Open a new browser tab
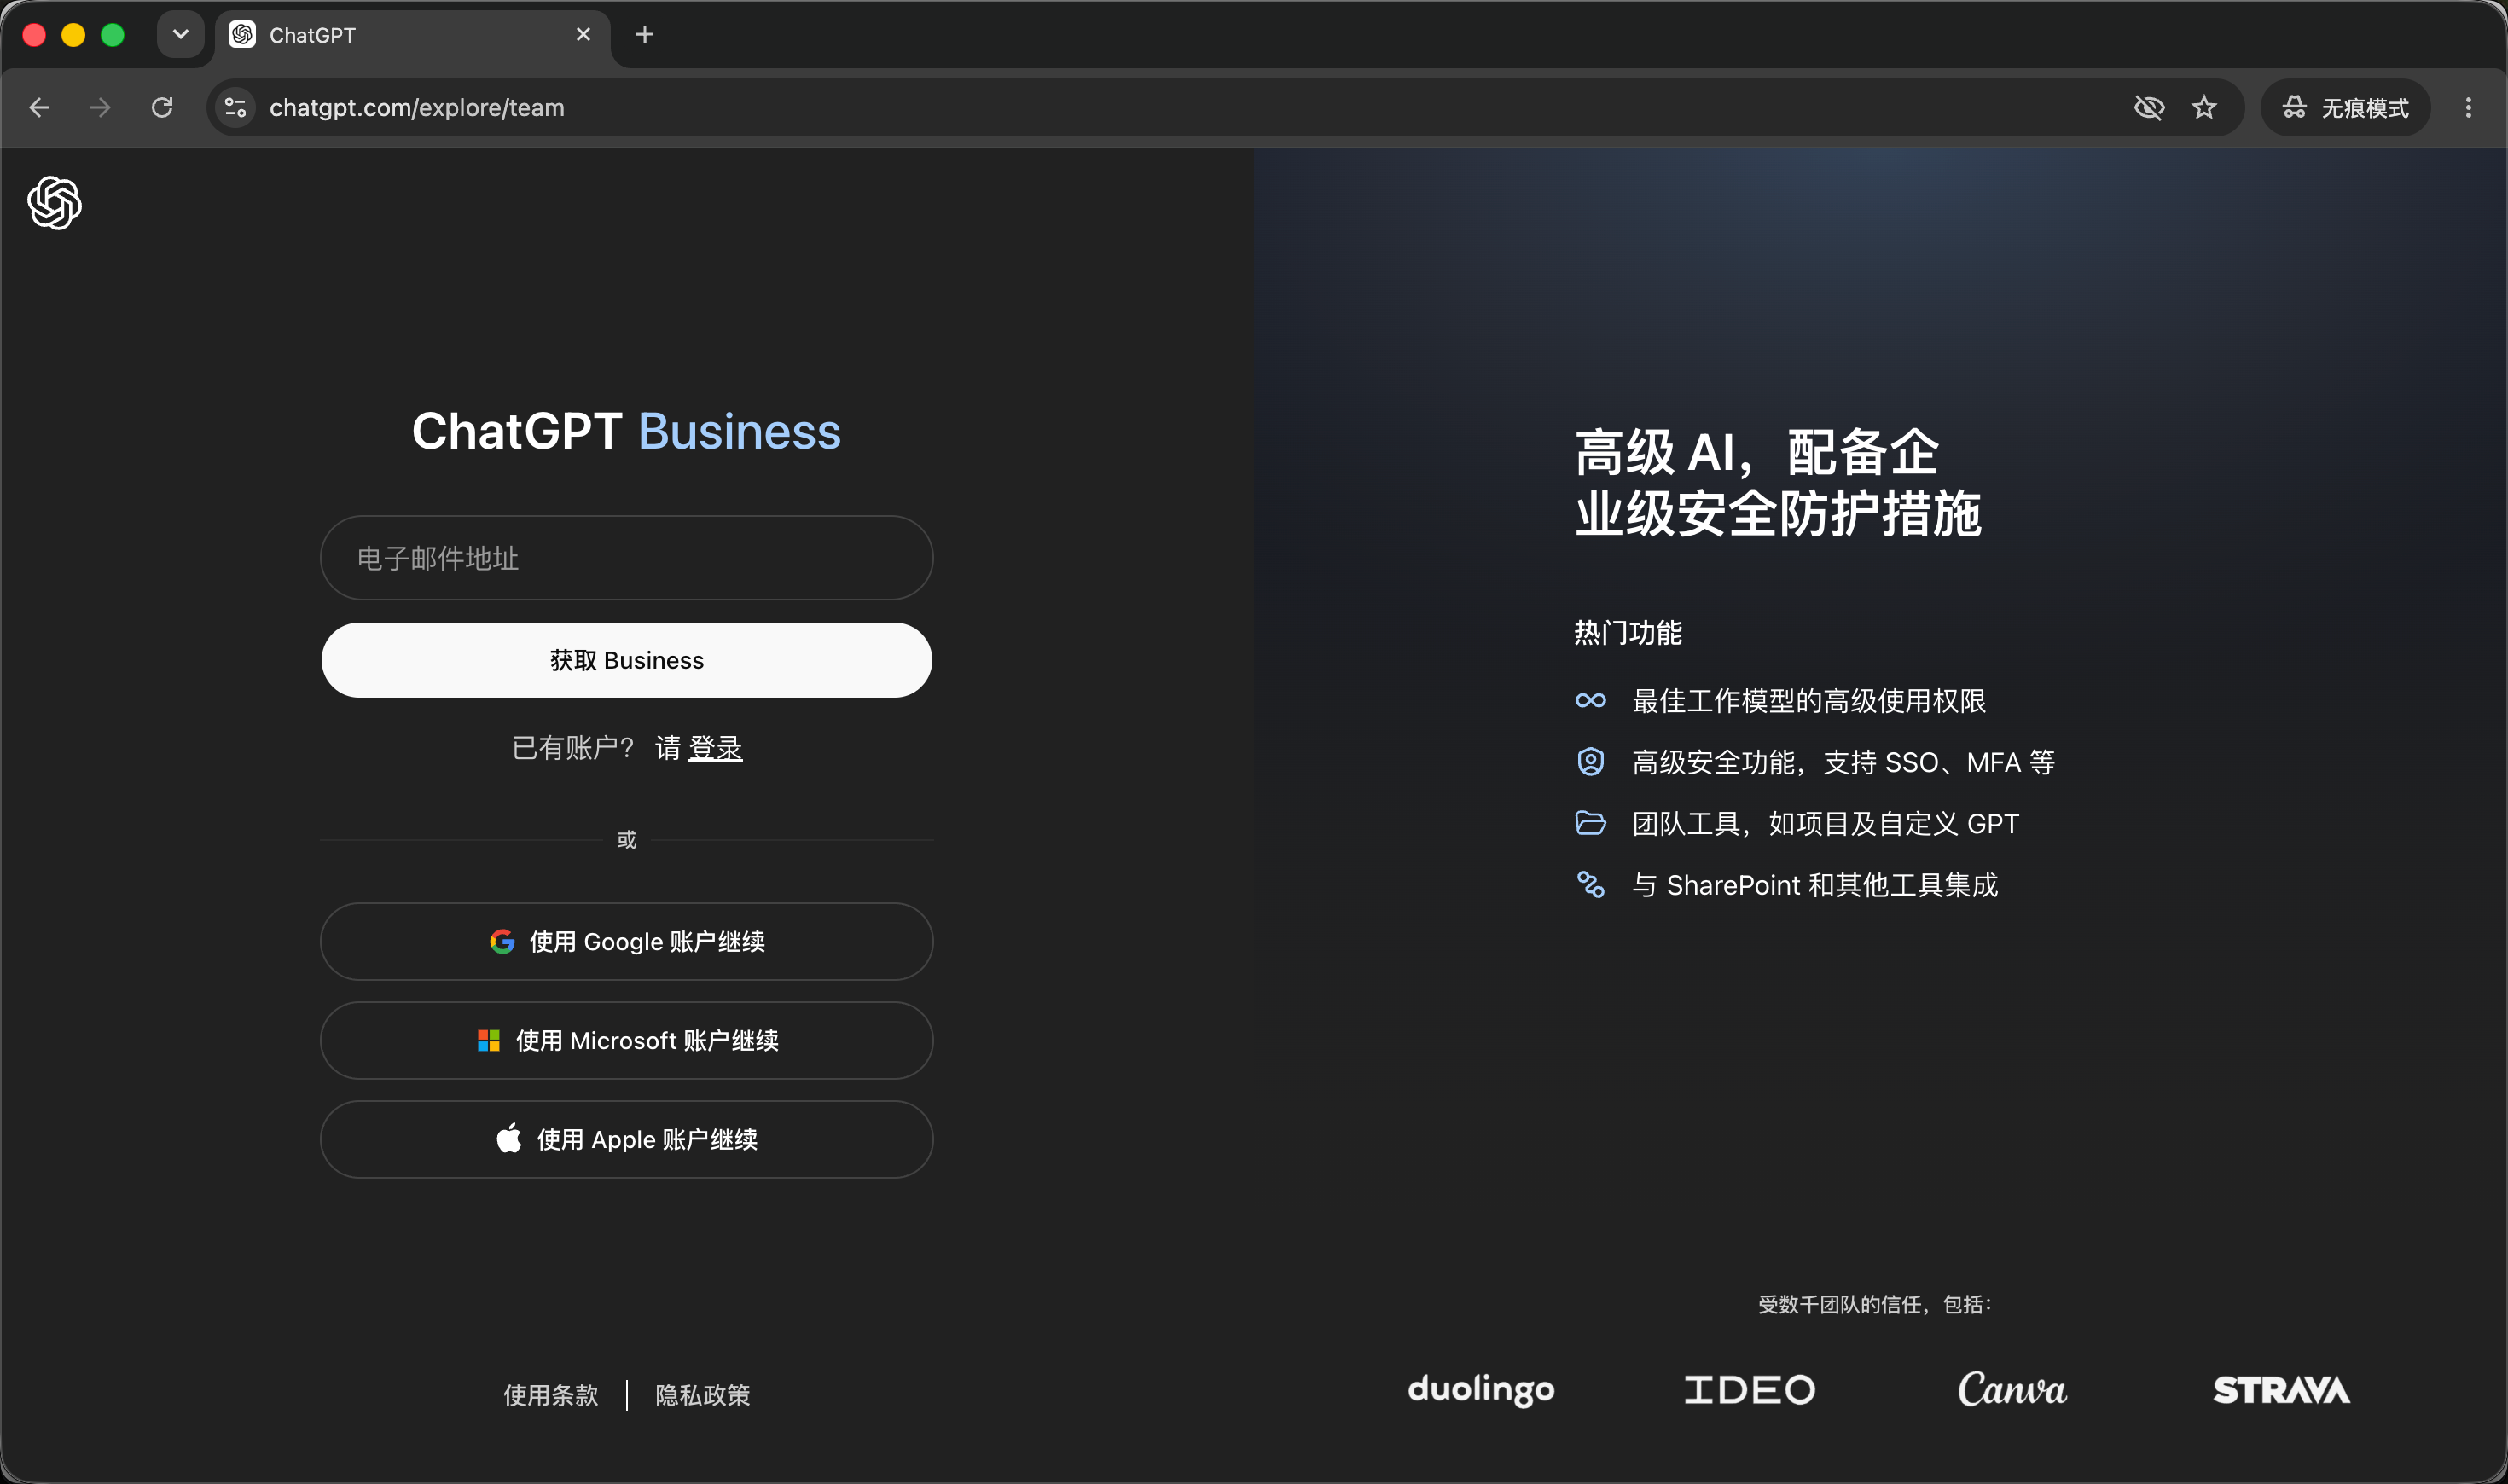 [x=645, y=35]
